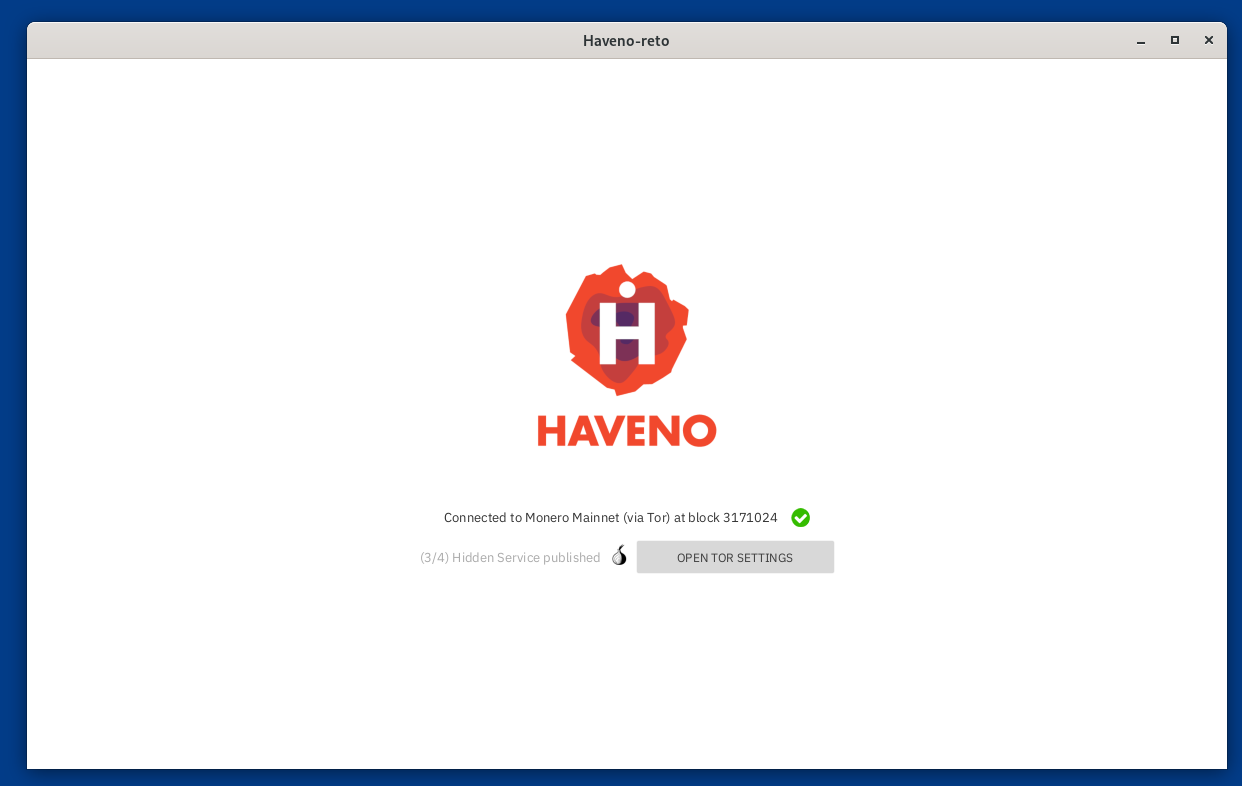The height and width of the screenshot is (786, 1242).
Task: Click the green connection checkmark icon
Action: point(800,517)
